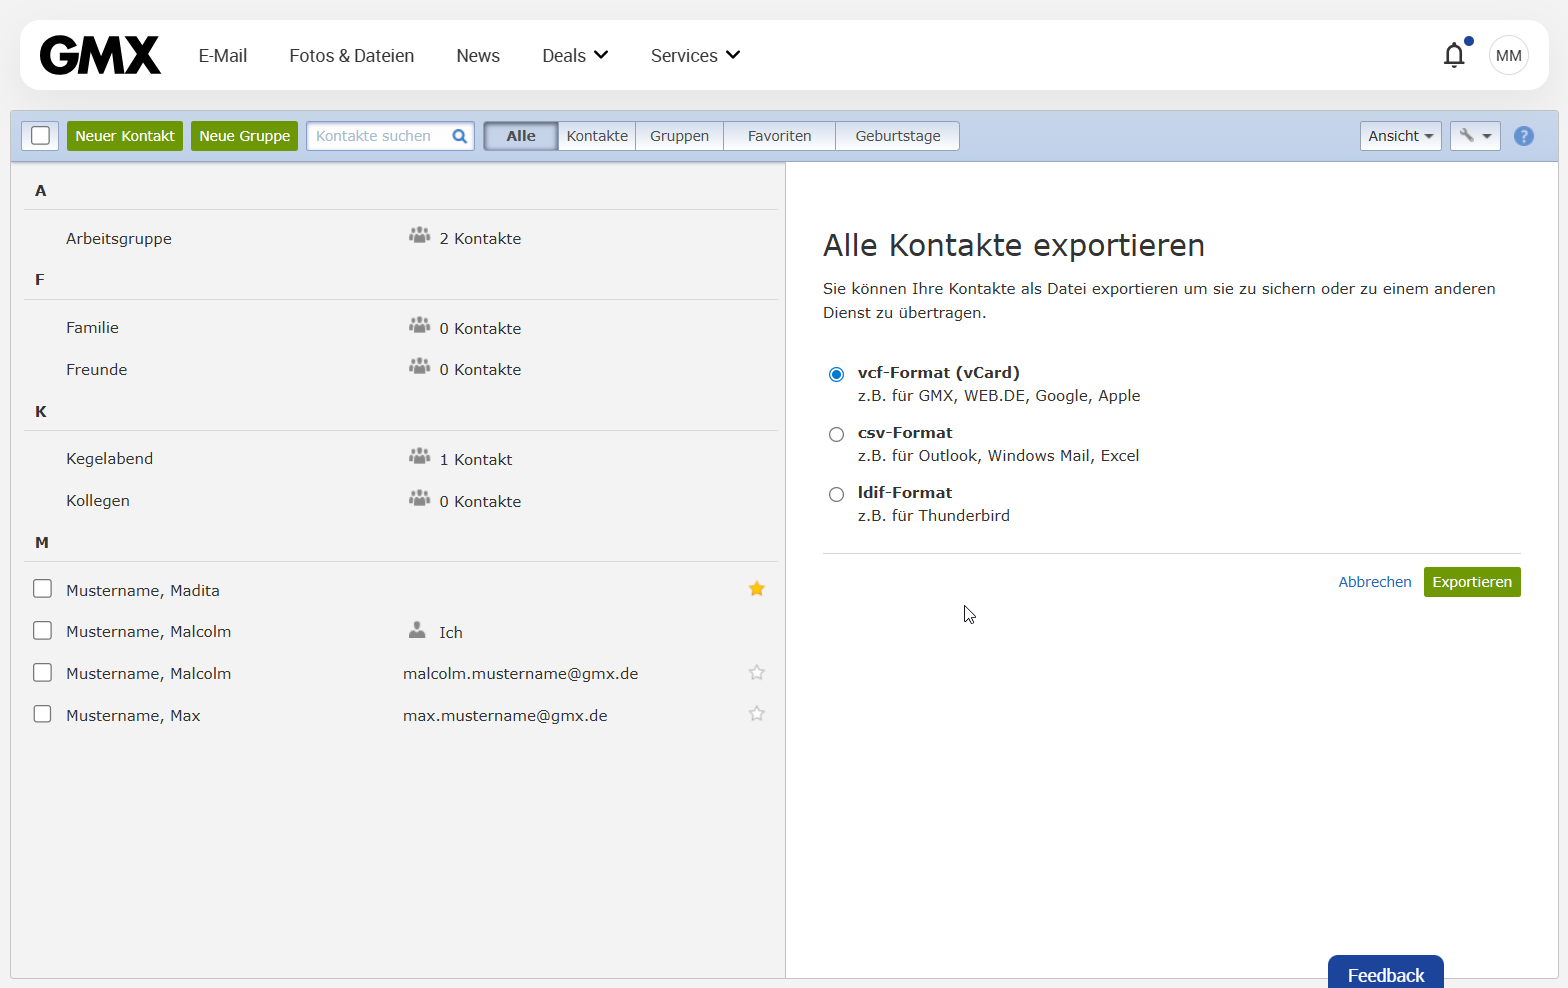The height and width of the screenshot is (988, 1568).
Task: Check the box for Mustername, Max
Action: pos(42,714)
